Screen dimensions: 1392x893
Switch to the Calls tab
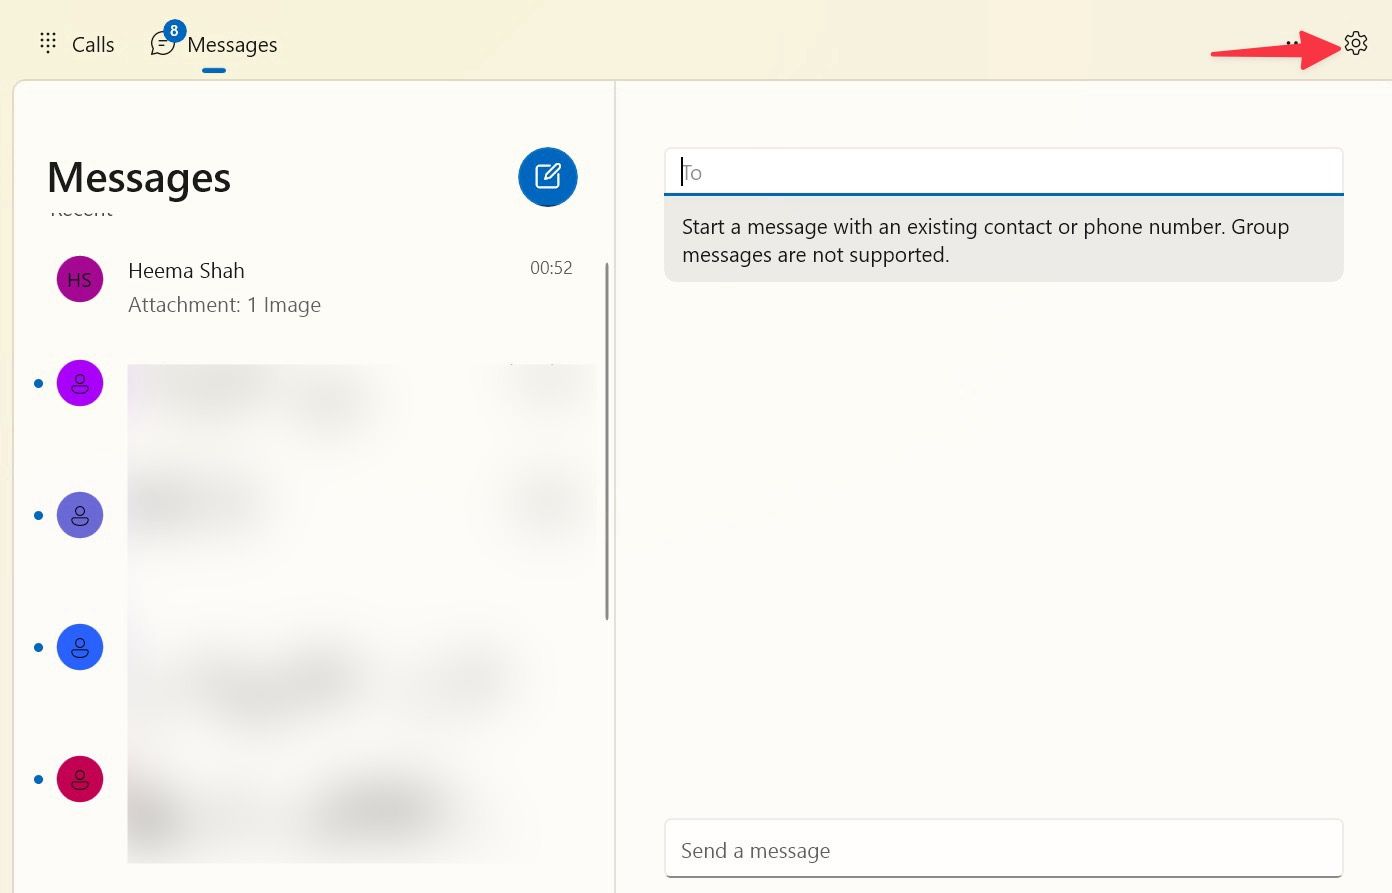click(x=93, y=44)
